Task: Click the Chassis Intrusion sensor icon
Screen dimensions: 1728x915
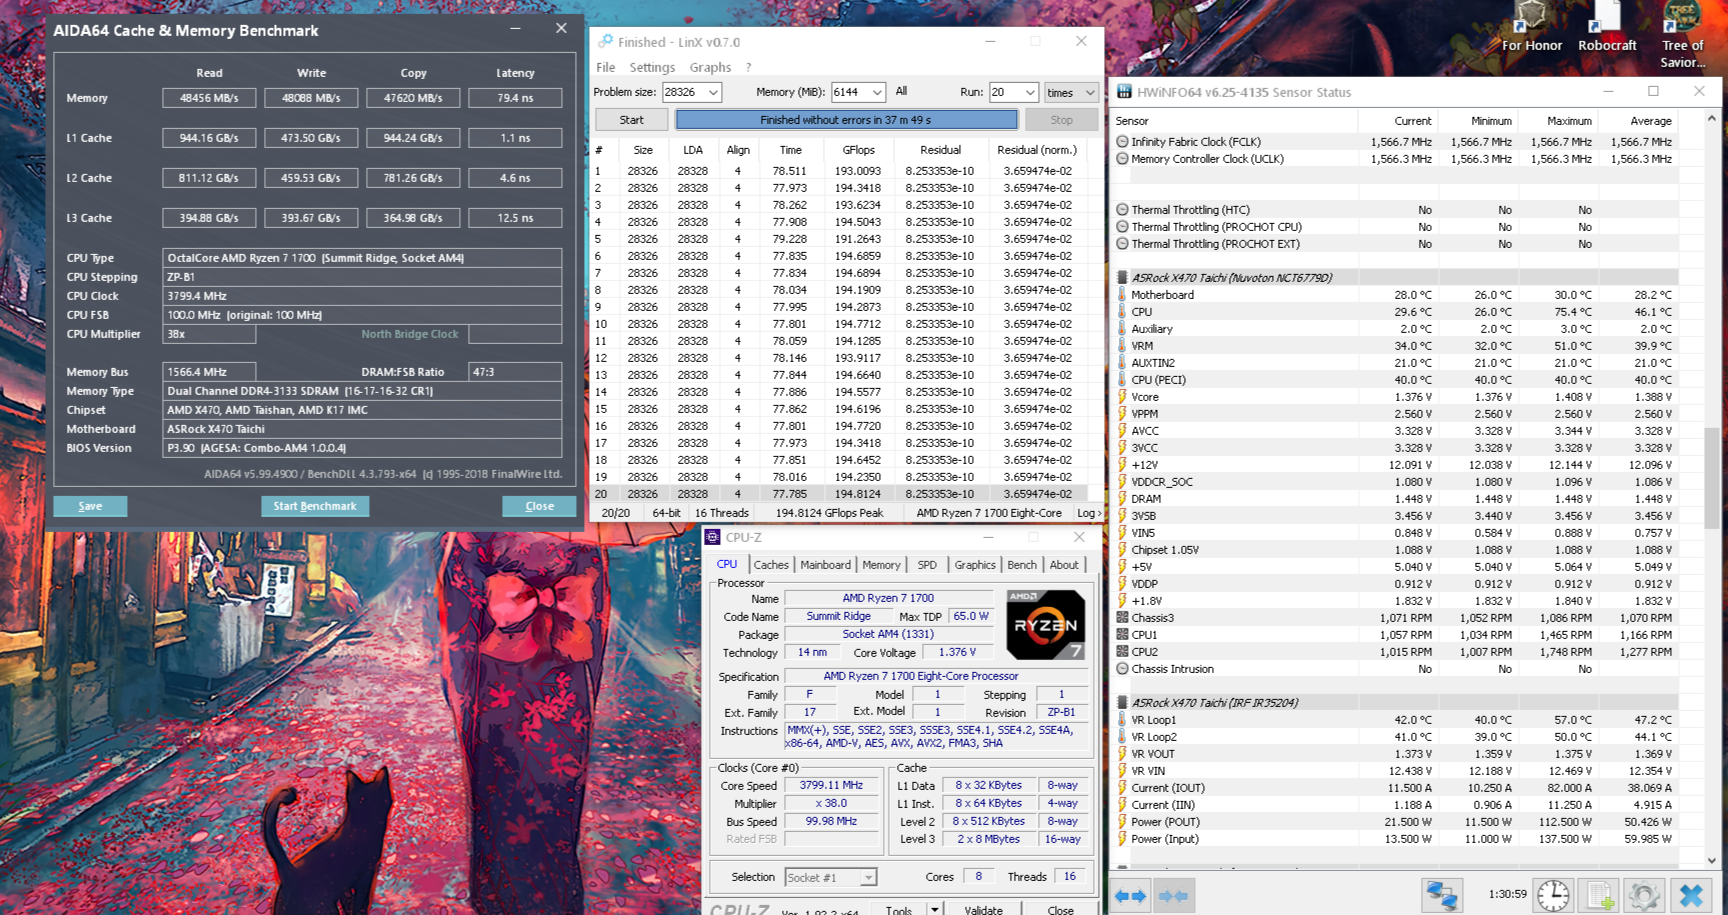Action: point(1122,669)
